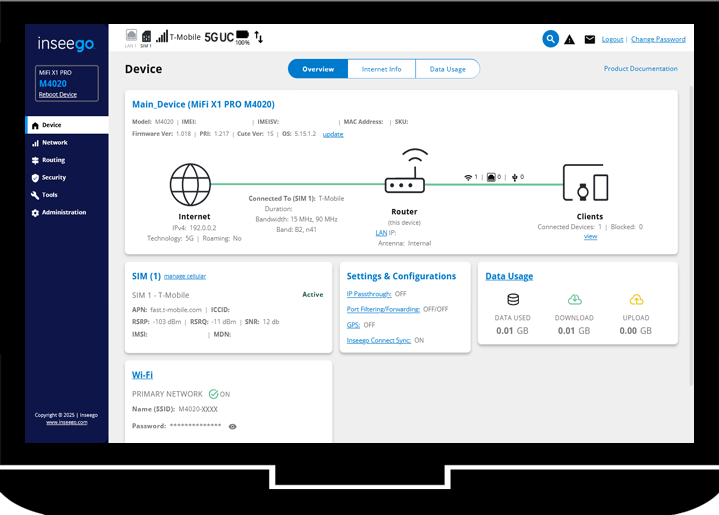
Task: Open the Security sidebar menu
Action: pos(67,177)
